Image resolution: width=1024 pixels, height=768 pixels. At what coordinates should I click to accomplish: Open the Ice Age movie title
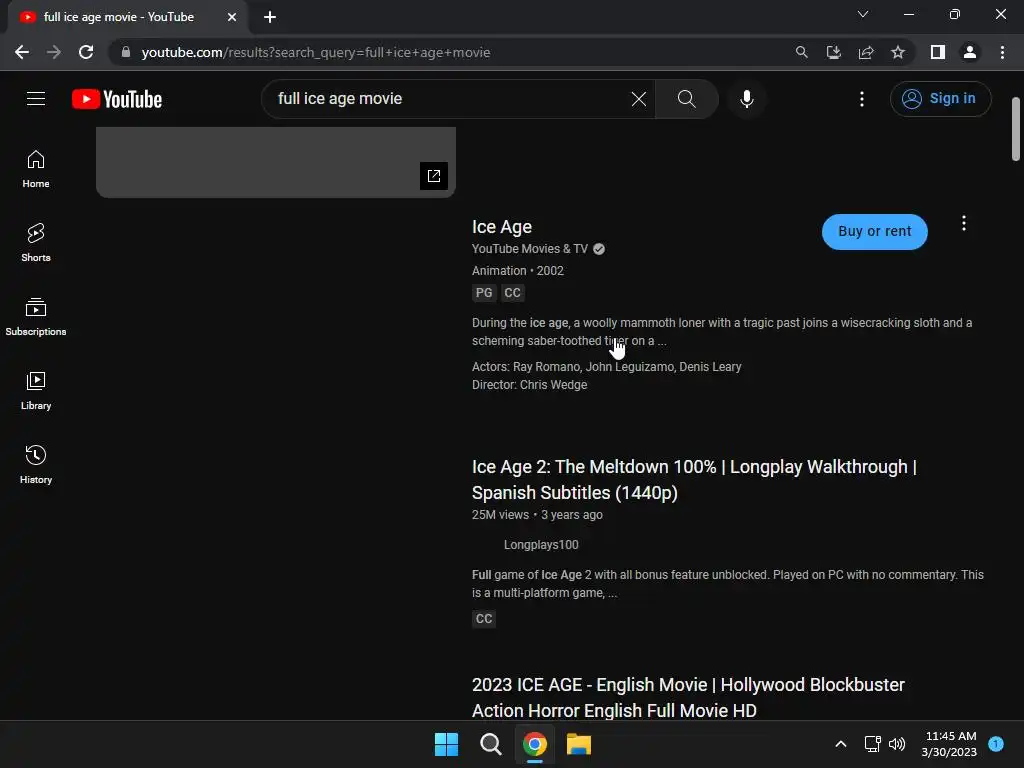coord(502,227)
